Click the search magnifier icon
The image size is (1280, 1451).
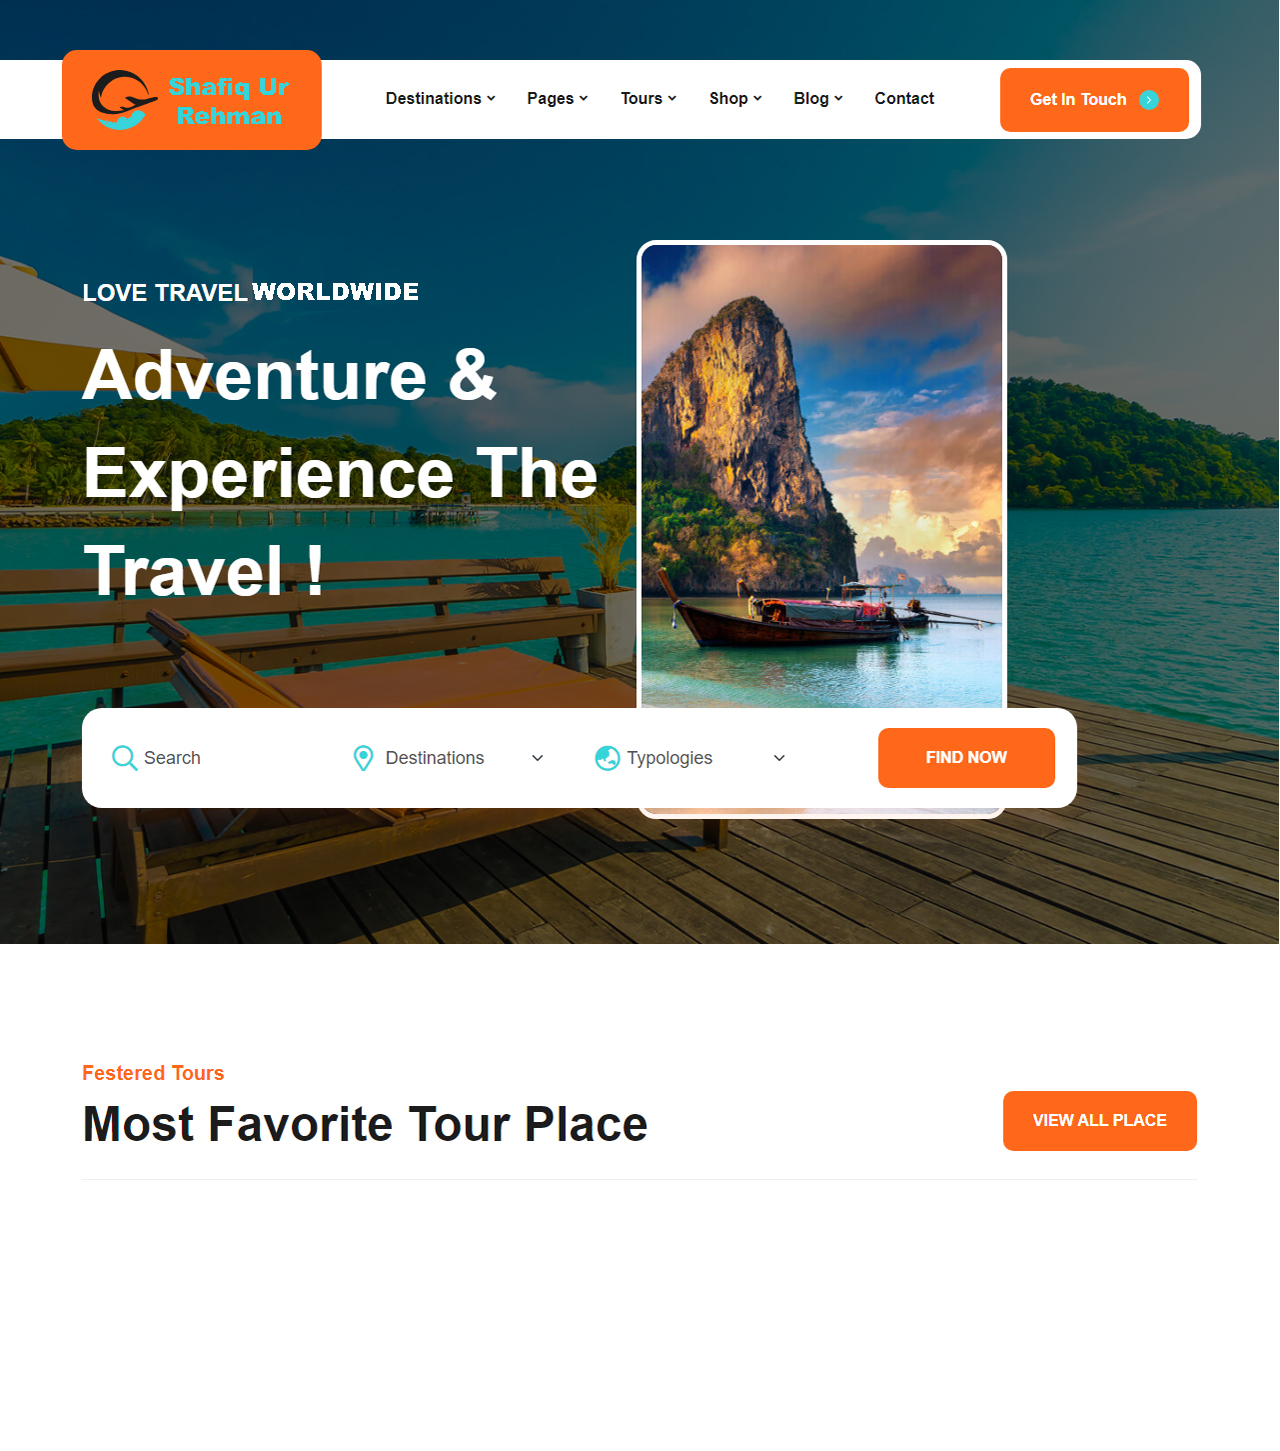click(x=124, y=758)
